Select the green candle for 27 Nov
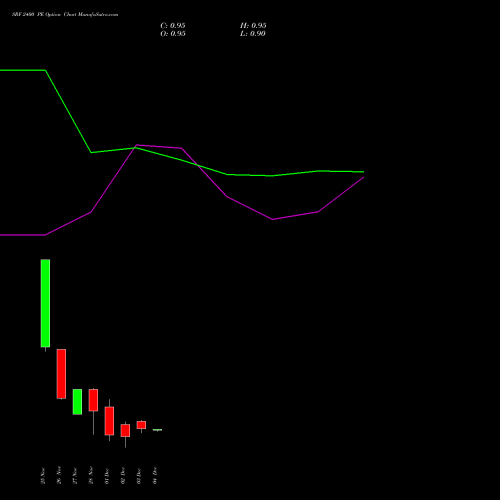 pos(77,402)
